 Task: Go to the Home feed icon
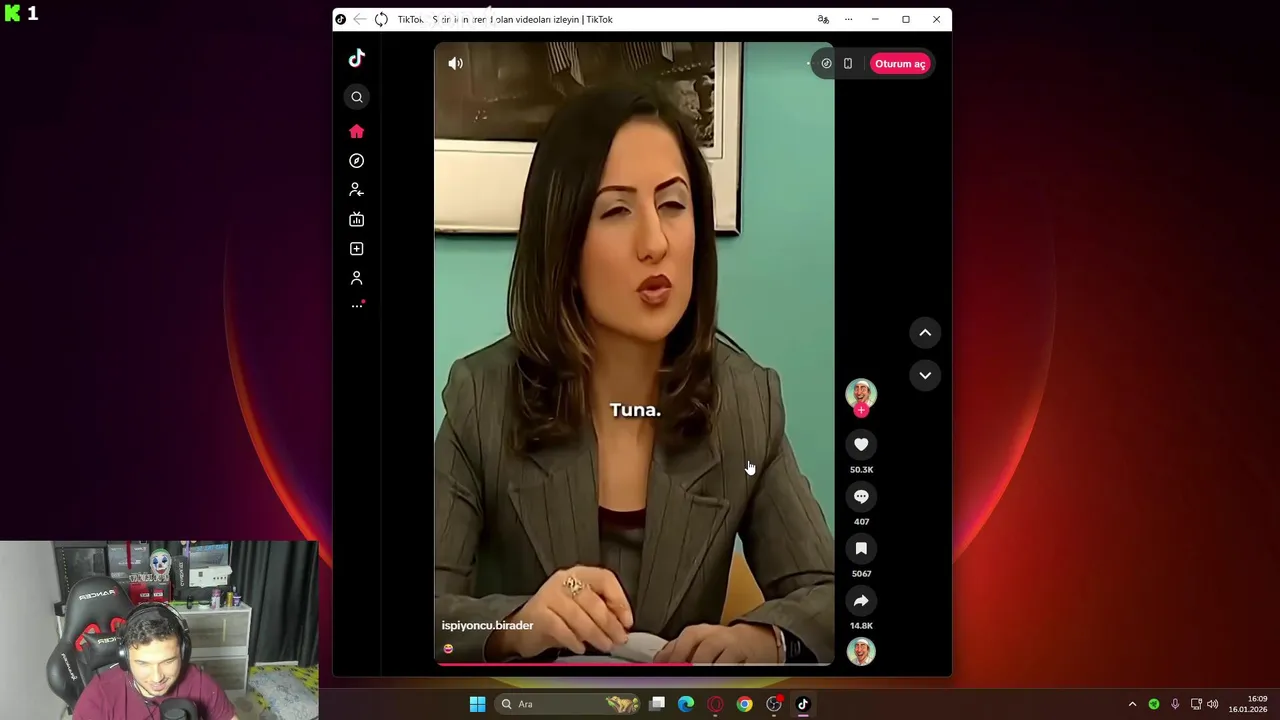tap(357, 131)
